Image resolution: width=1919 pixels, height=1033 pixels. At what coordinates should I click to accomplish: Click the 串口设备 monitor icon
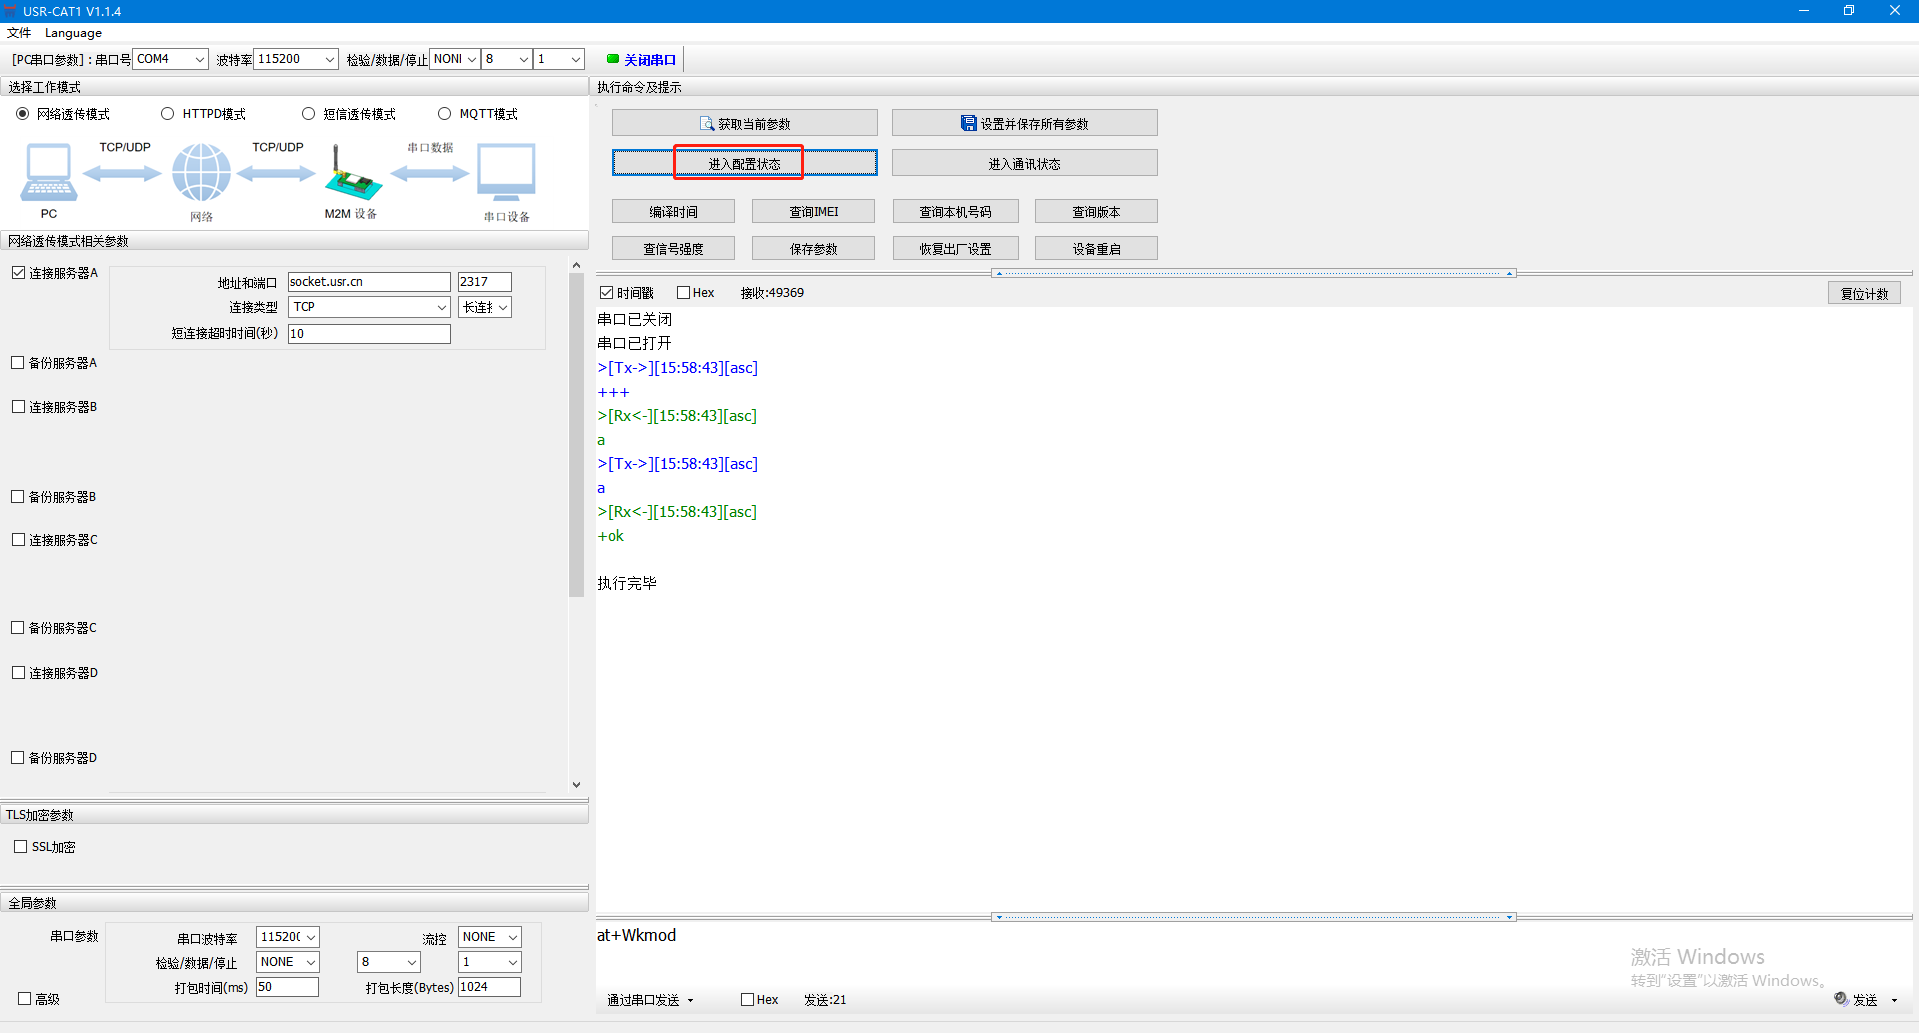506,172
